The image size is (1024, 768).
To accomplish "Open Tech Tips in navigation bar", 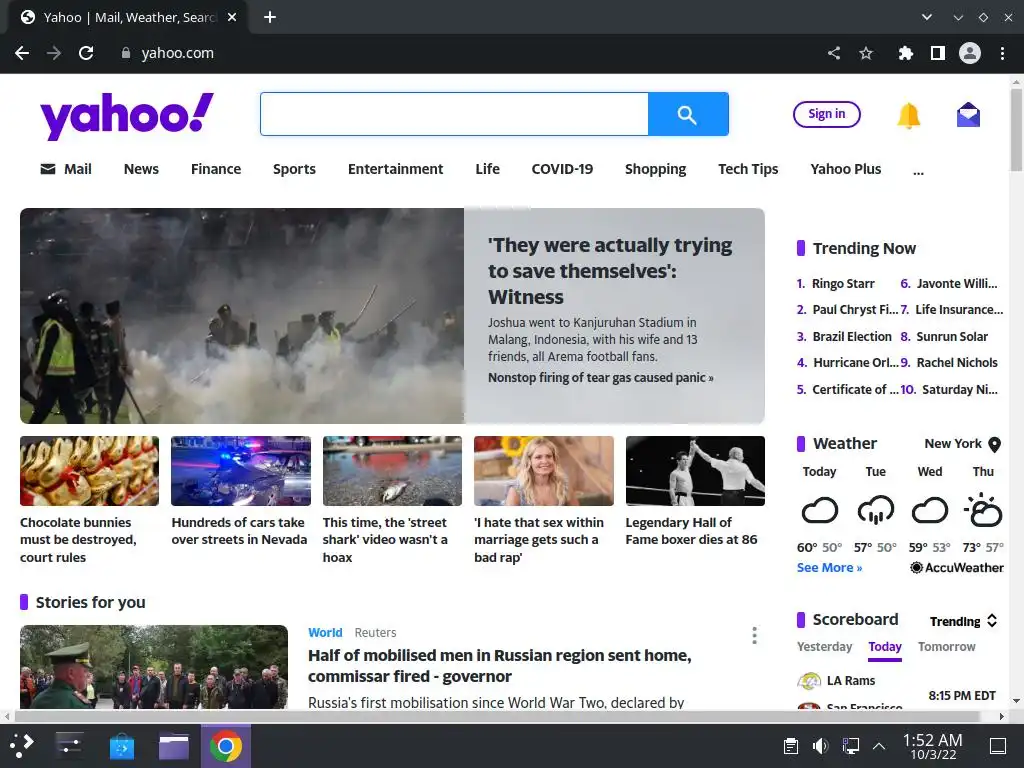I will (x=748, y=169).
